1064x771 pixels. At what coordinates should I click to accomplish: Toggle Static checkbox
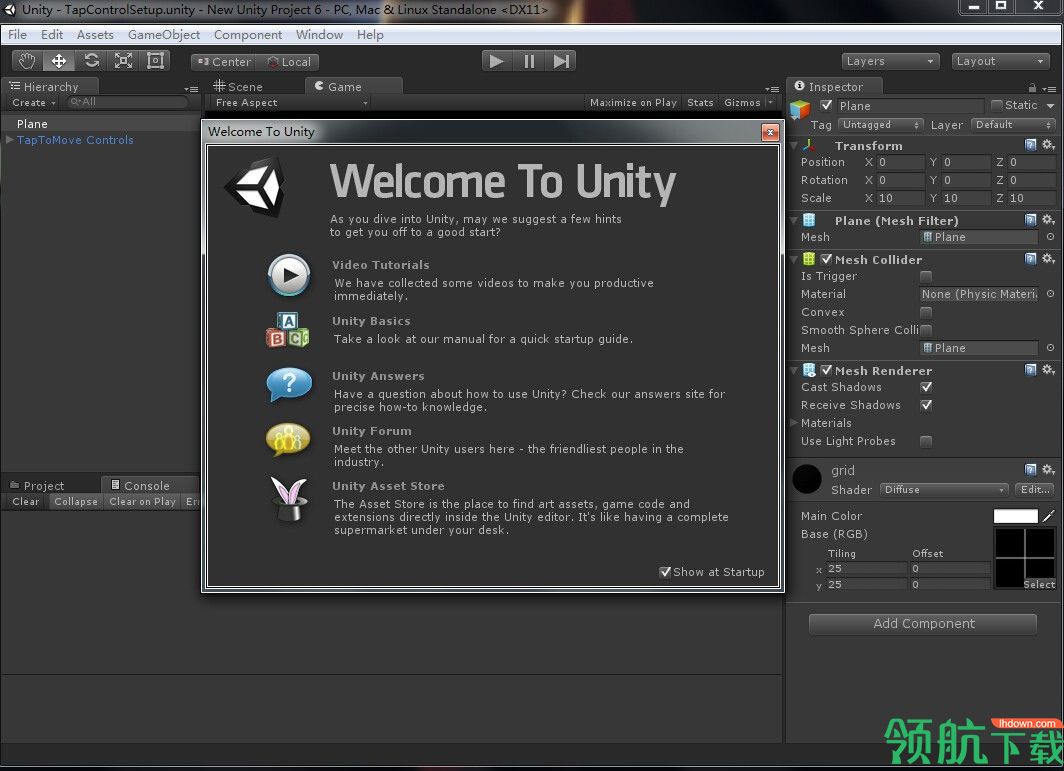point(997,105)
